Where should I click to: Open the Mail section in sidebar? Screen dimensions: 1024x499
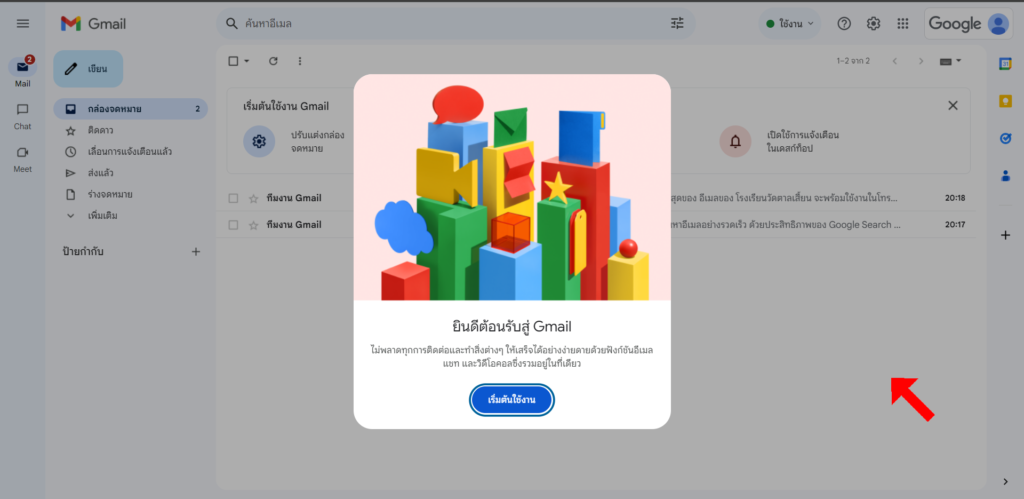pyautogui.click(x=23, y=72)
